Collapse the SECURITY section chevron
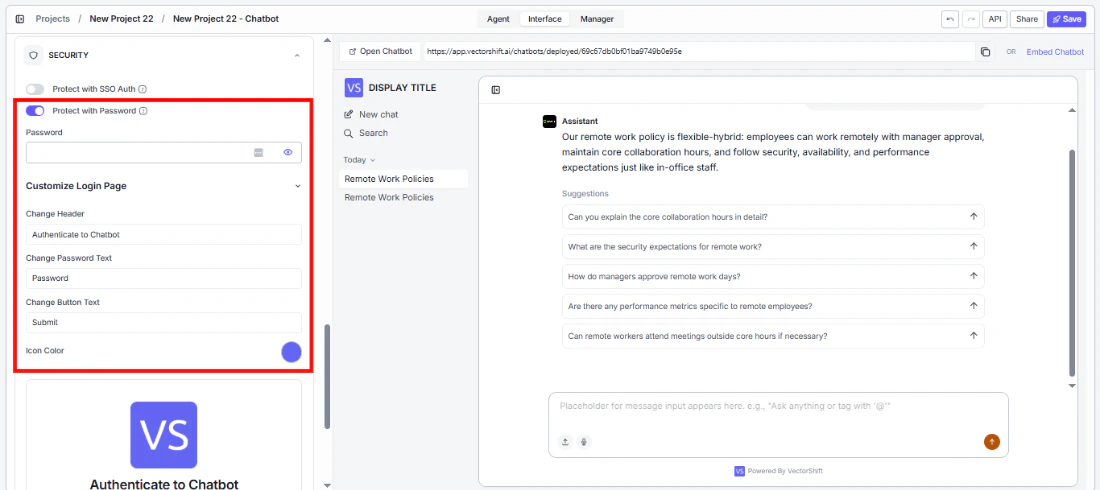The width and height of the screenshot is (1100, 490). pyautogui.click(x=297, y=55)
